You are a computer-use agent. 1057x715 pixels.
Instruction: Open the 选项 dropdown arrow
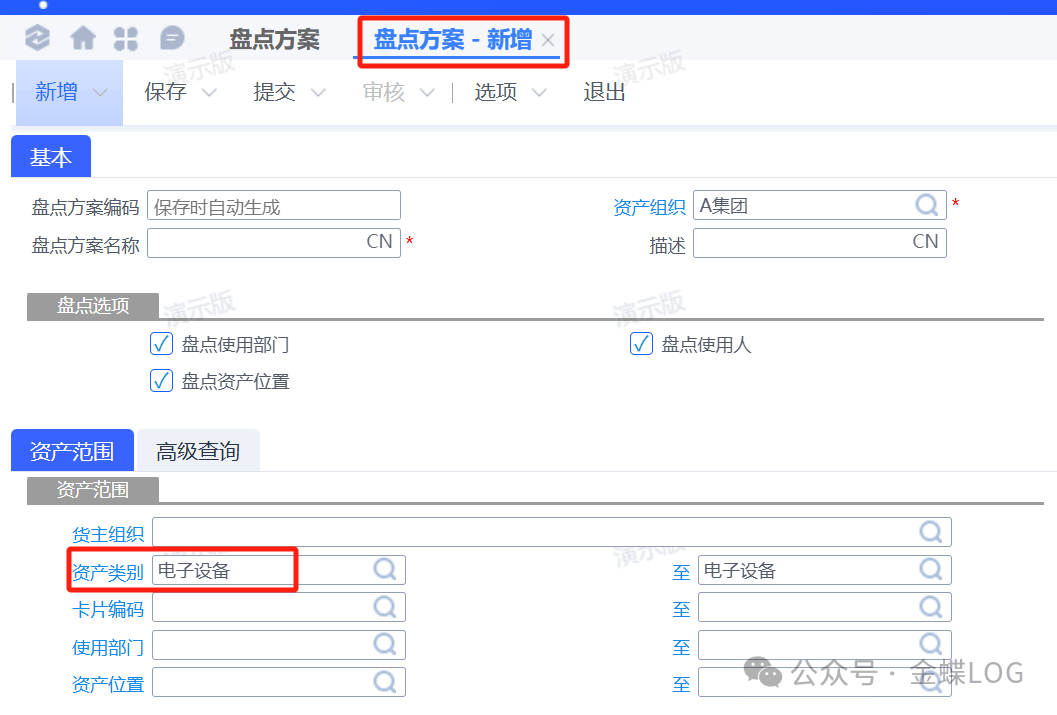point(539,93)
